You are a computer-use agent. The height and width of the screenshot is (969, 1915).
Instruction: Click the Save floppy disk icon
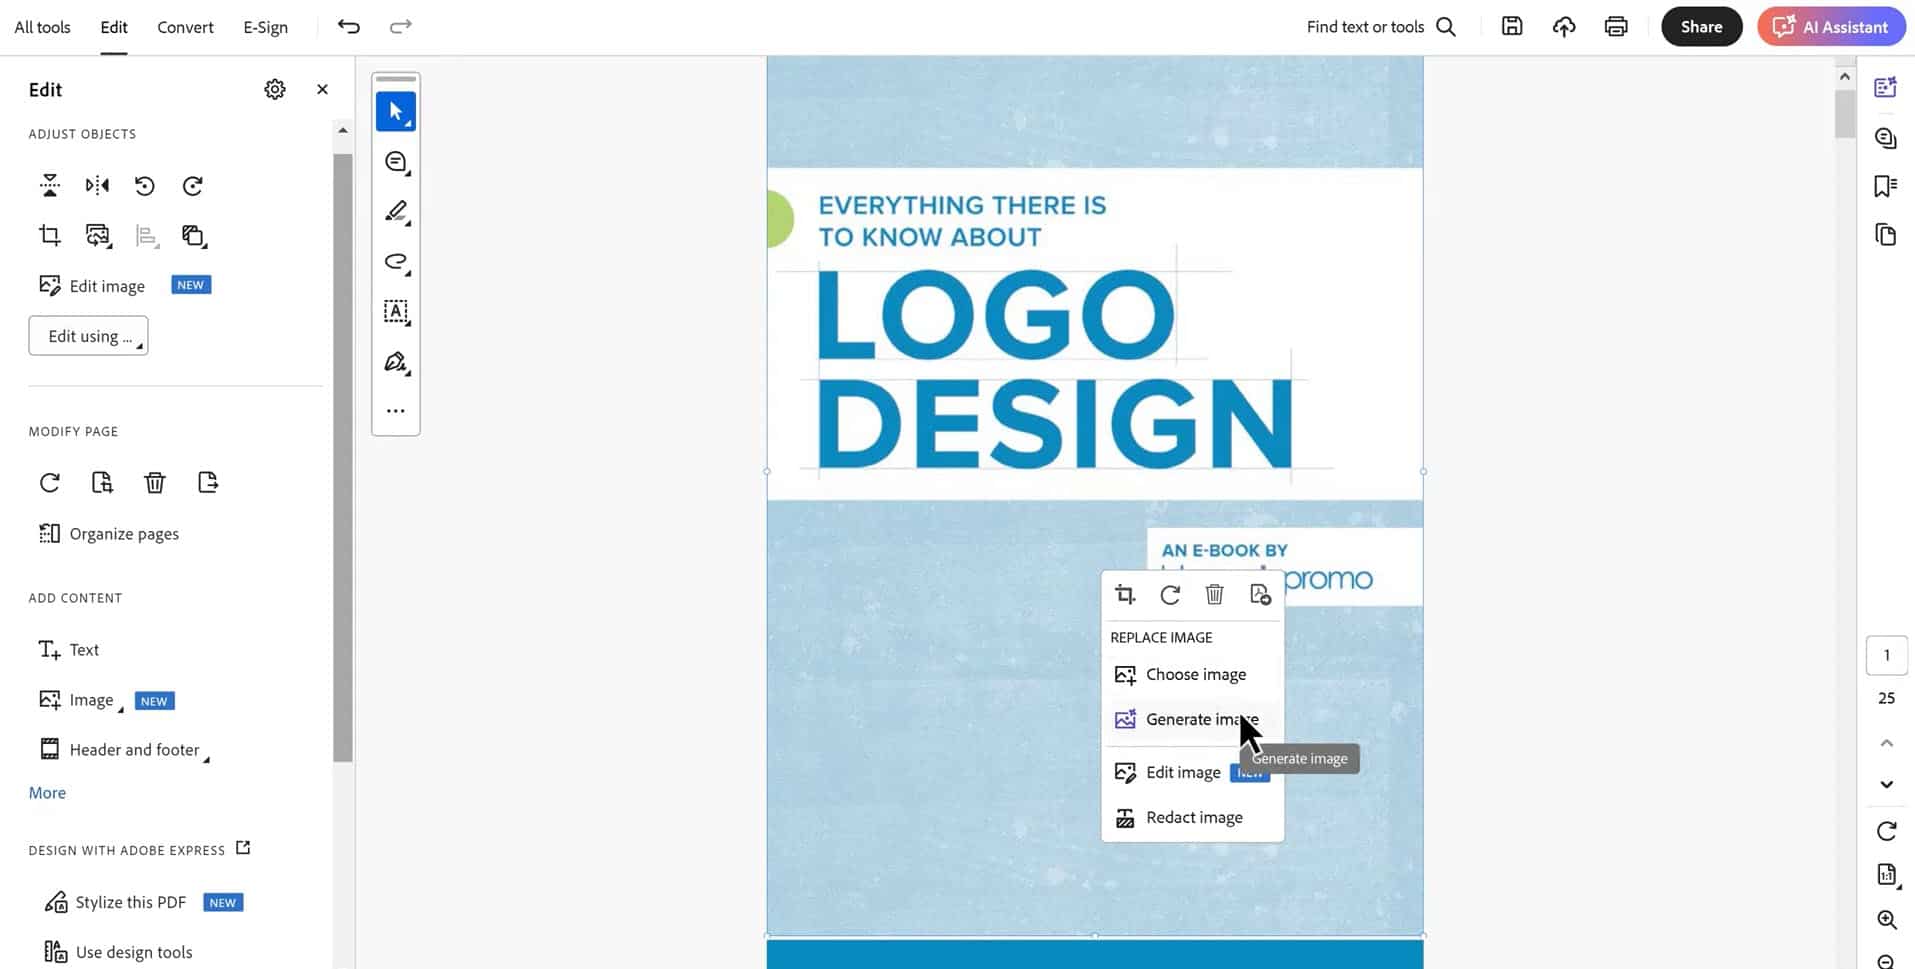click(1511, 27)
